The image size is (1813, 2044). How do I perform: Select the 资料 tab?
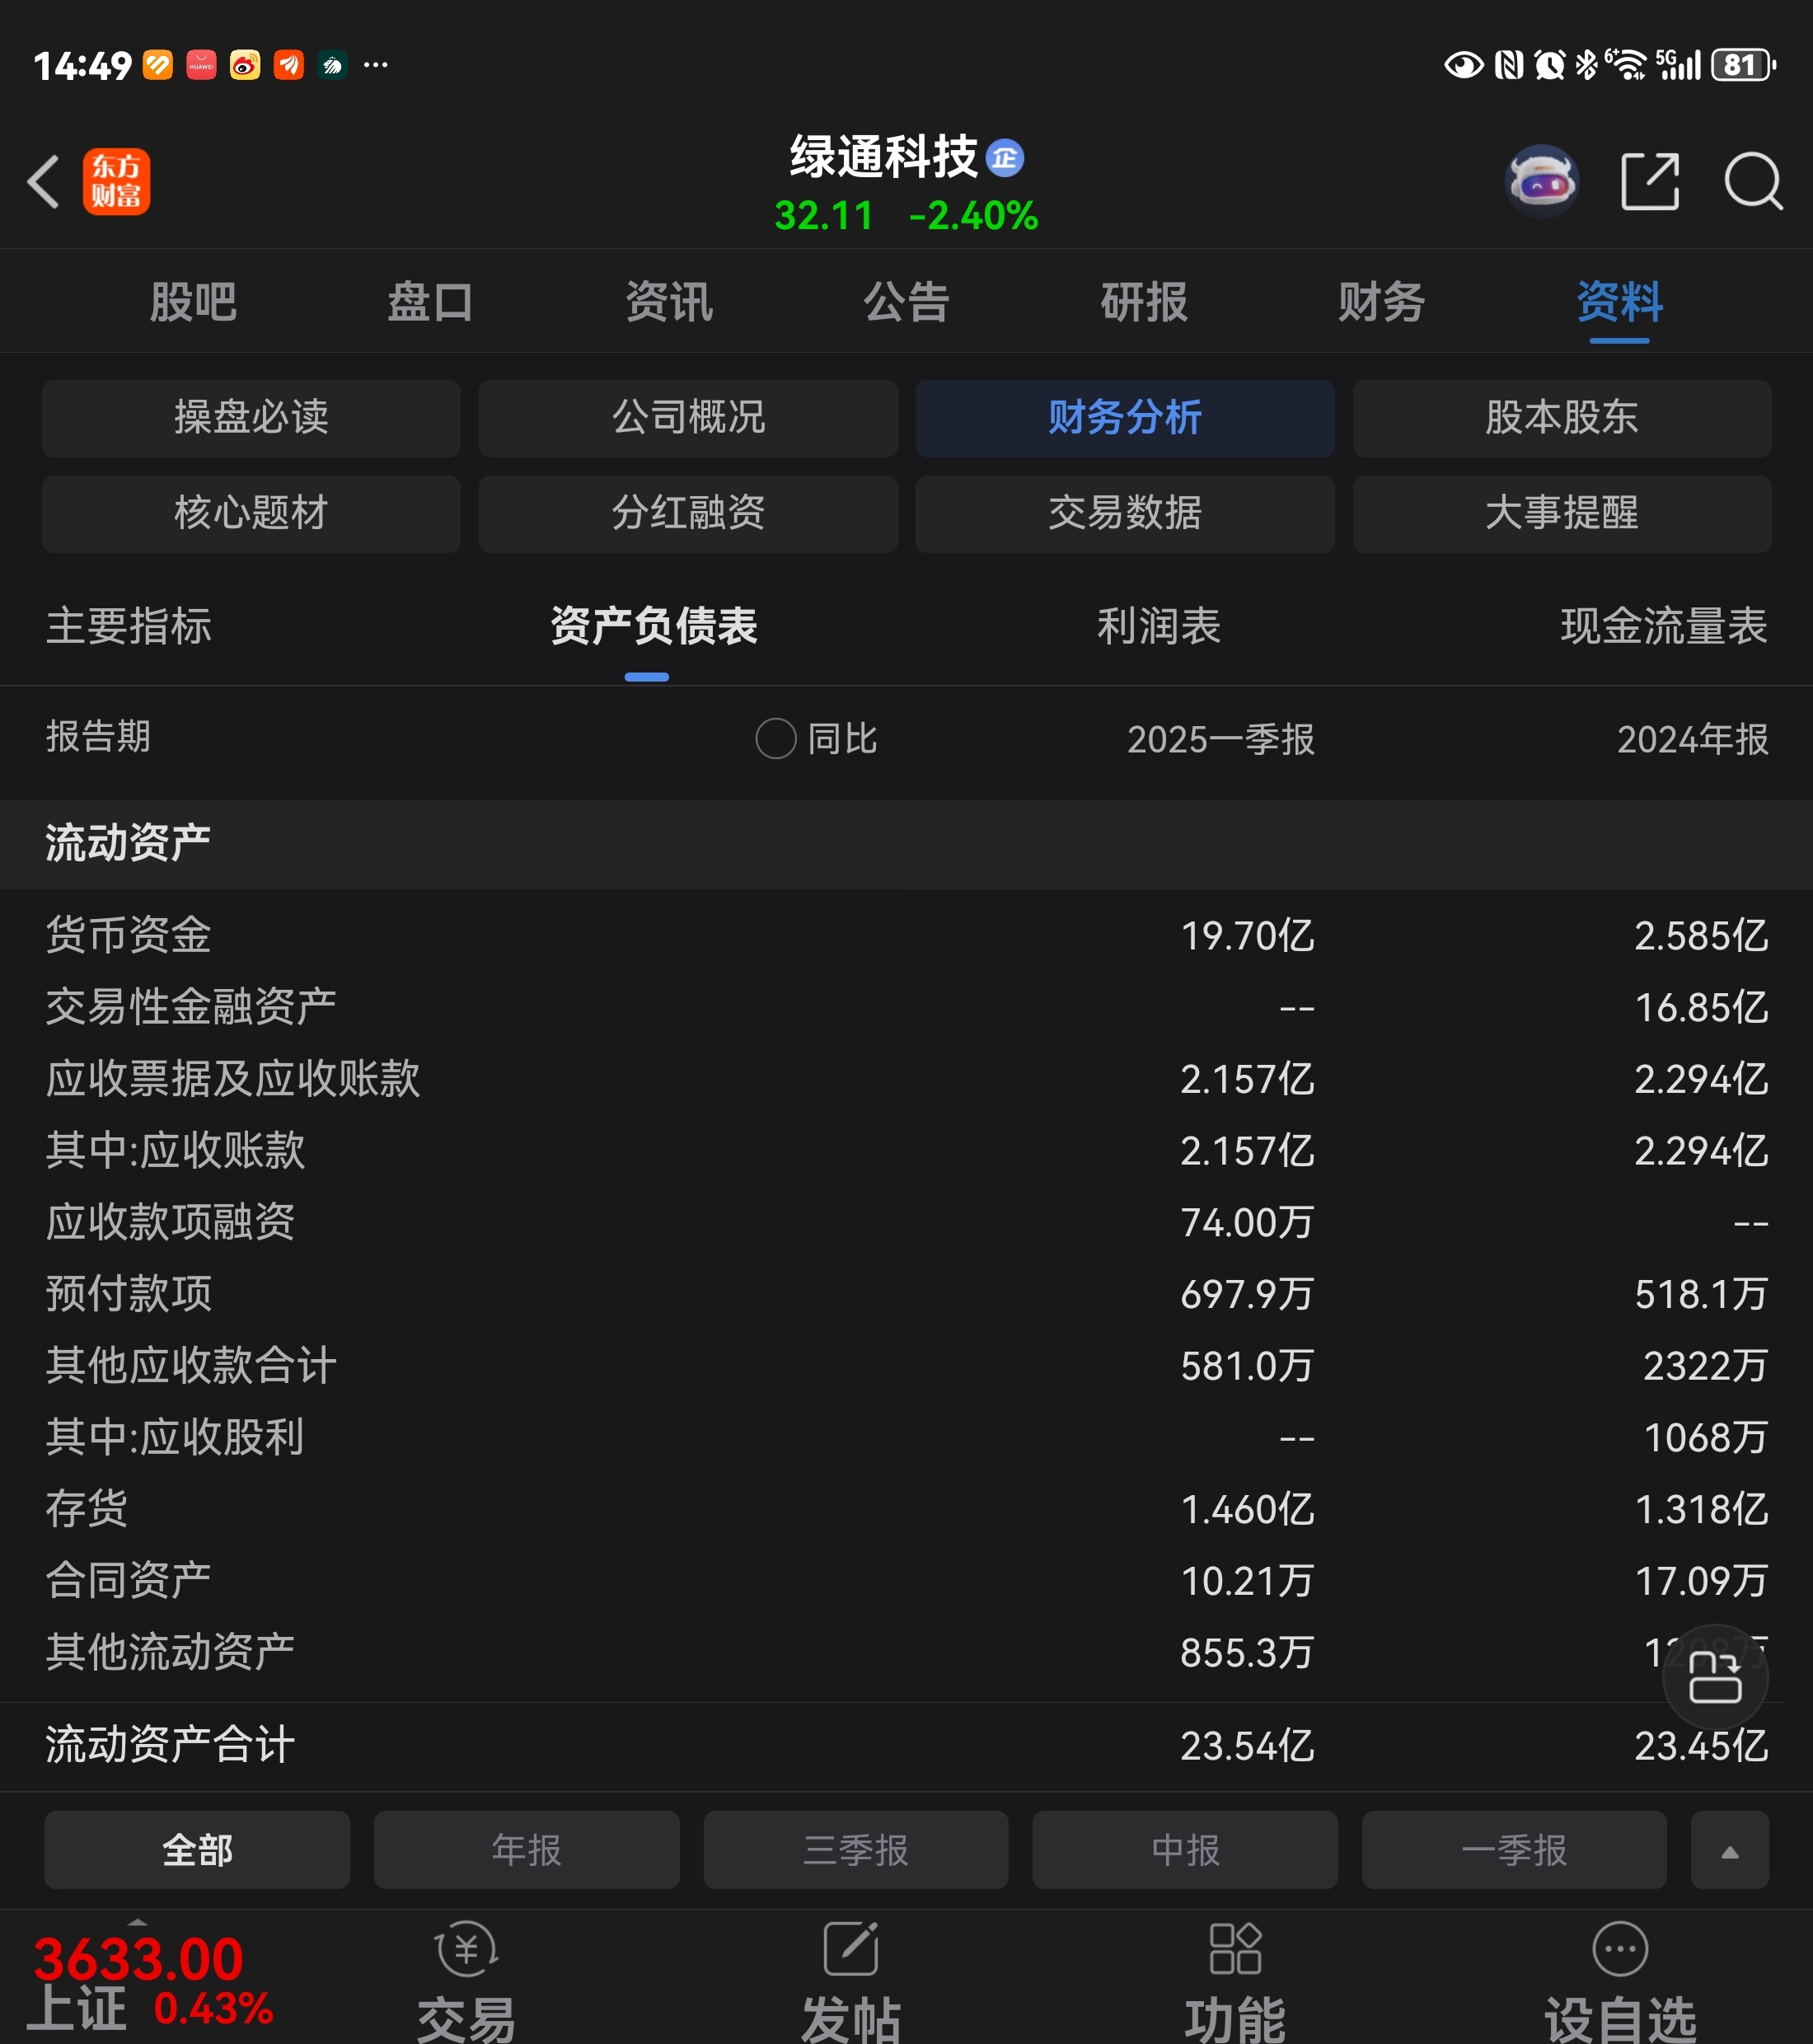point(1620,302)
